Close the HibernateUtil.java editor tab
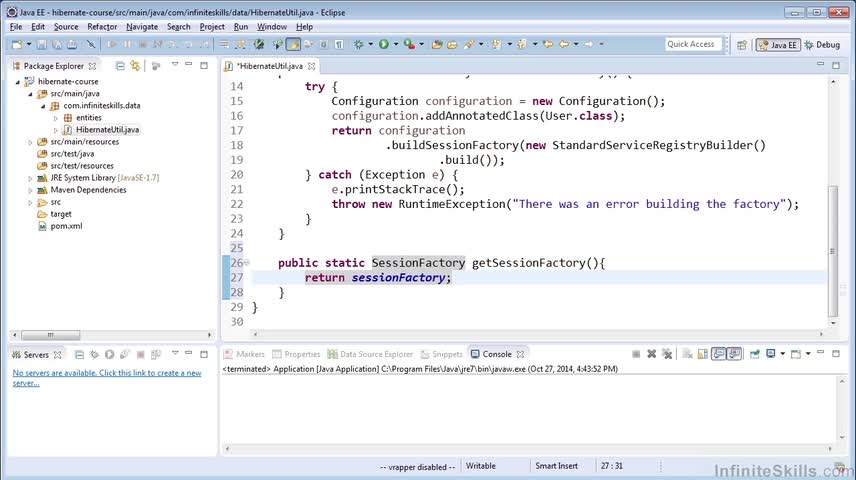The width and height of the screenshot is (856, 480). point(311,66)
